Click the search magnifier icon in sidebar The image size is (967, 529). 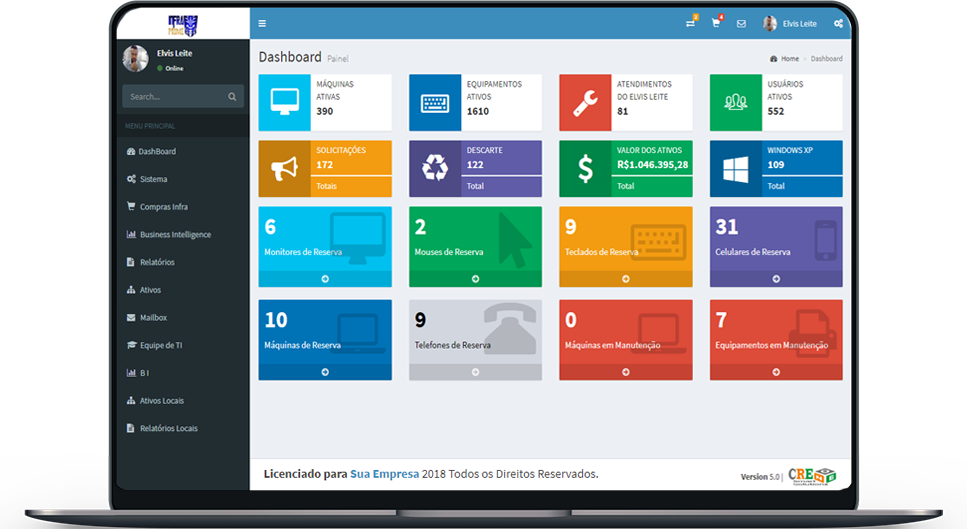pos(232,97)
